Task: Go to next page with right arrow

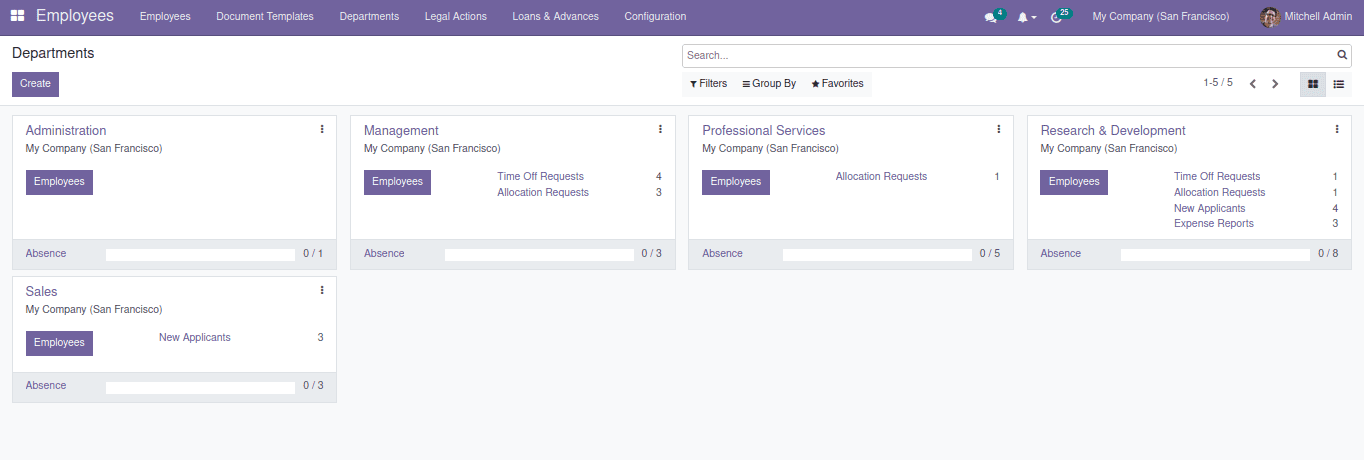Action: pyautogui.click(x=1275, y=84)
